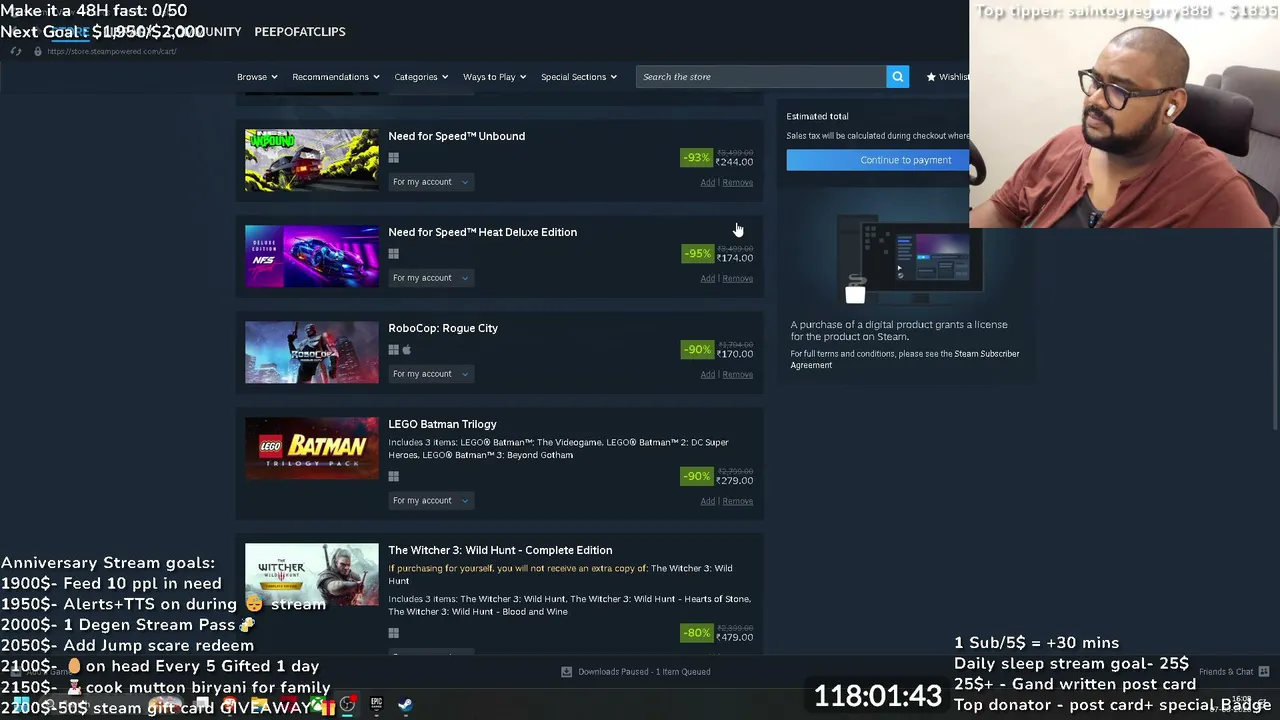The height and width of the screenshot is (720, 1280).
Task: Click the RoboCop: Rogue City cover image
Action: pos(312,352)
